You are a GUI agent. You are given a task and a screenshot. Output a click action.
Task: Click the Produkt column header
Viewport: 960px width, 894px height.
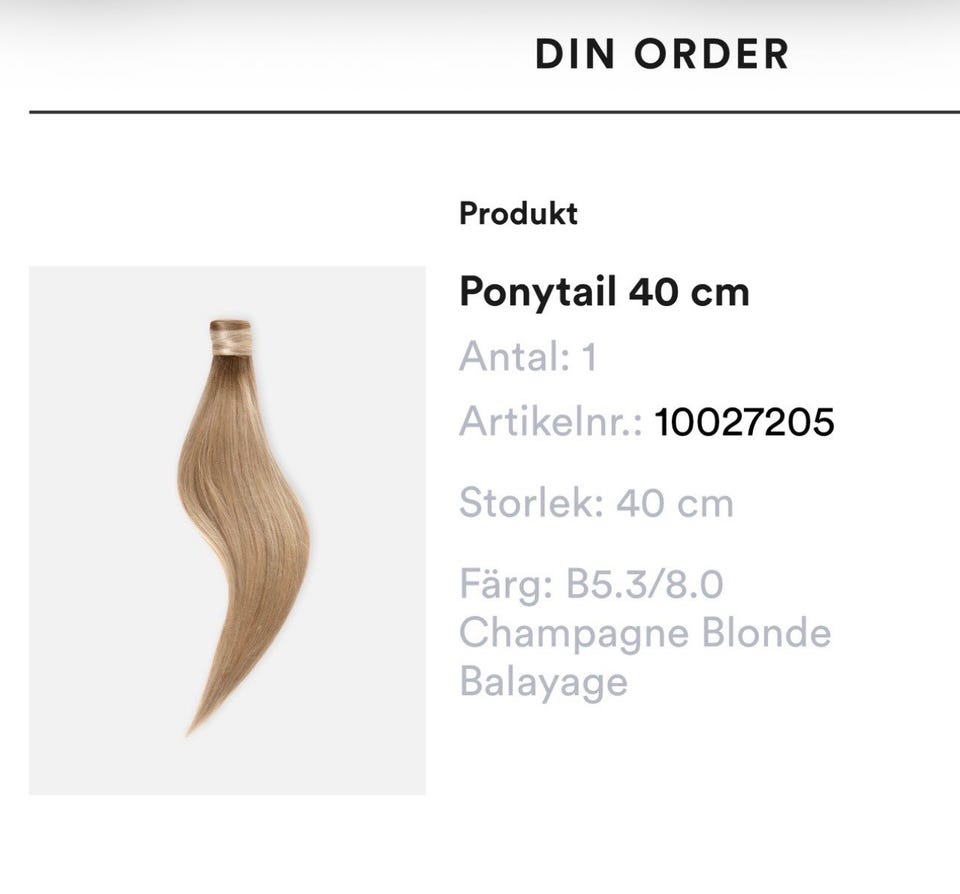tap(518, 214)
